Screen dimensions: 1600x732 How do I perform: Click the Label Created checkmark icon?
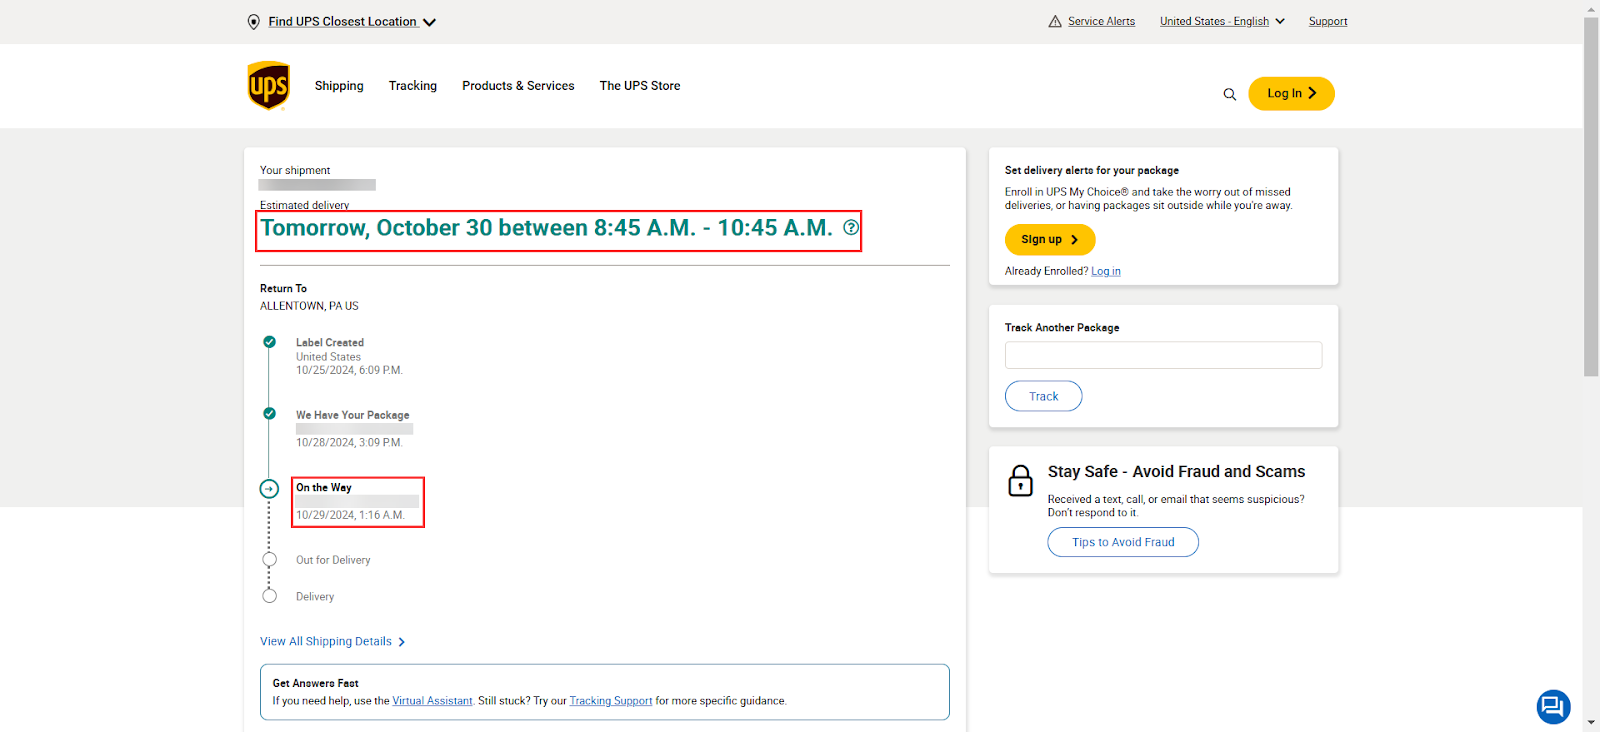pyautogui.click(x=269, y=342)
